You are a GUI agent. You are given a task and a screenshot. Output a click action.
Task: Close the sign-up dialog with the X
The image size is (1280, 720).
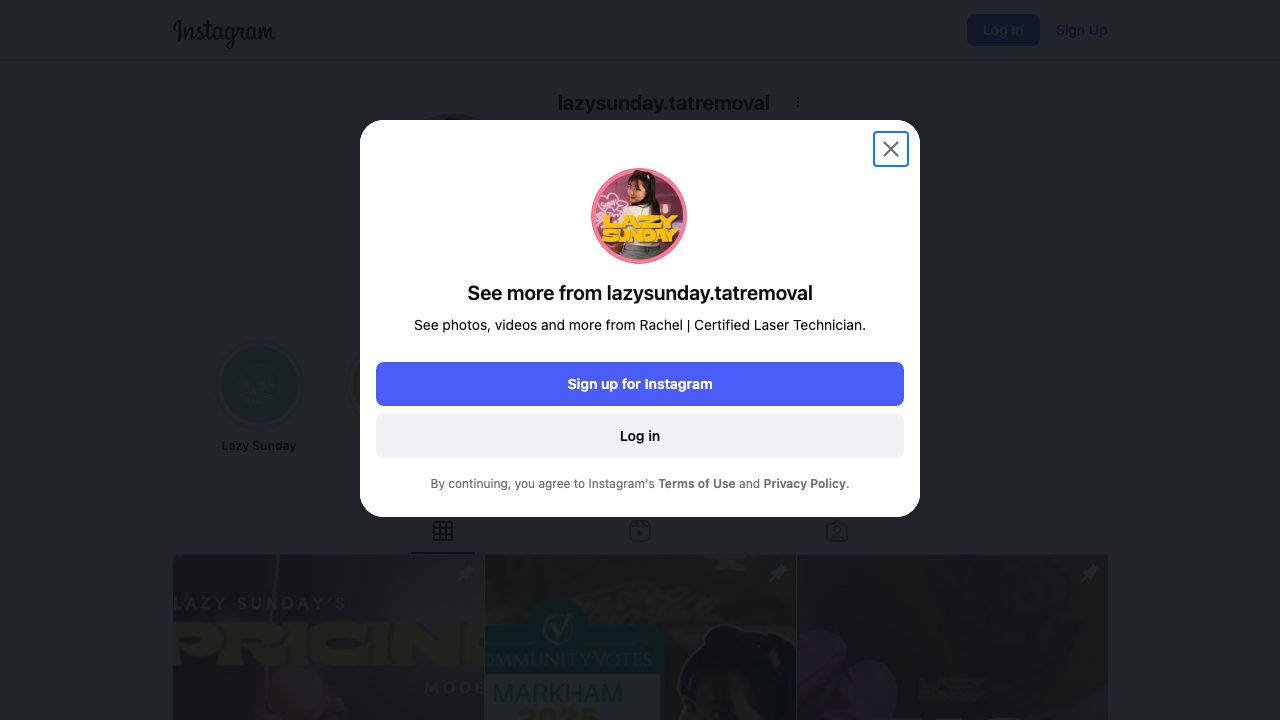[891, 149]
